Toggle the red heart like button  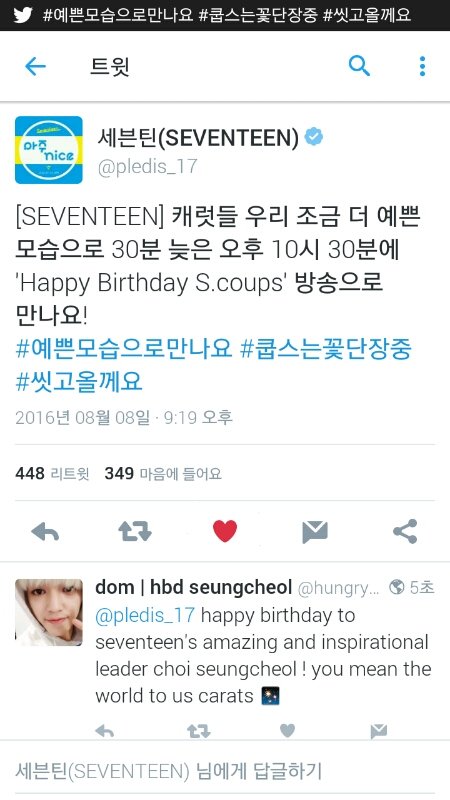tap(224, 531)
